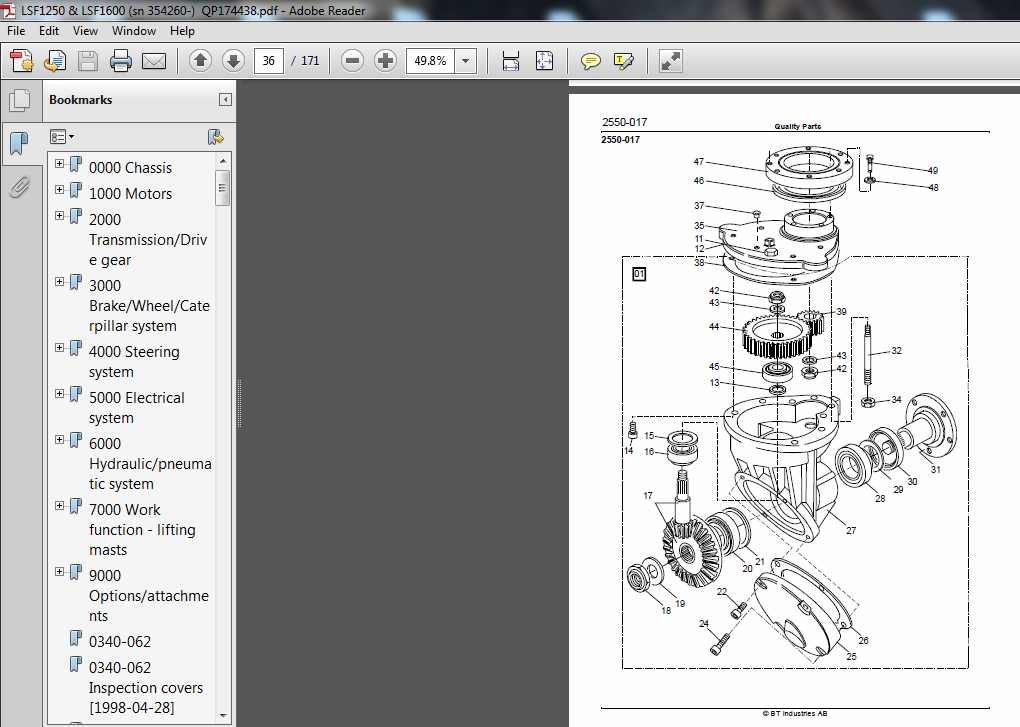
Task: Expand 4000 Steering system bookmark
Action: tap(59, 347)
